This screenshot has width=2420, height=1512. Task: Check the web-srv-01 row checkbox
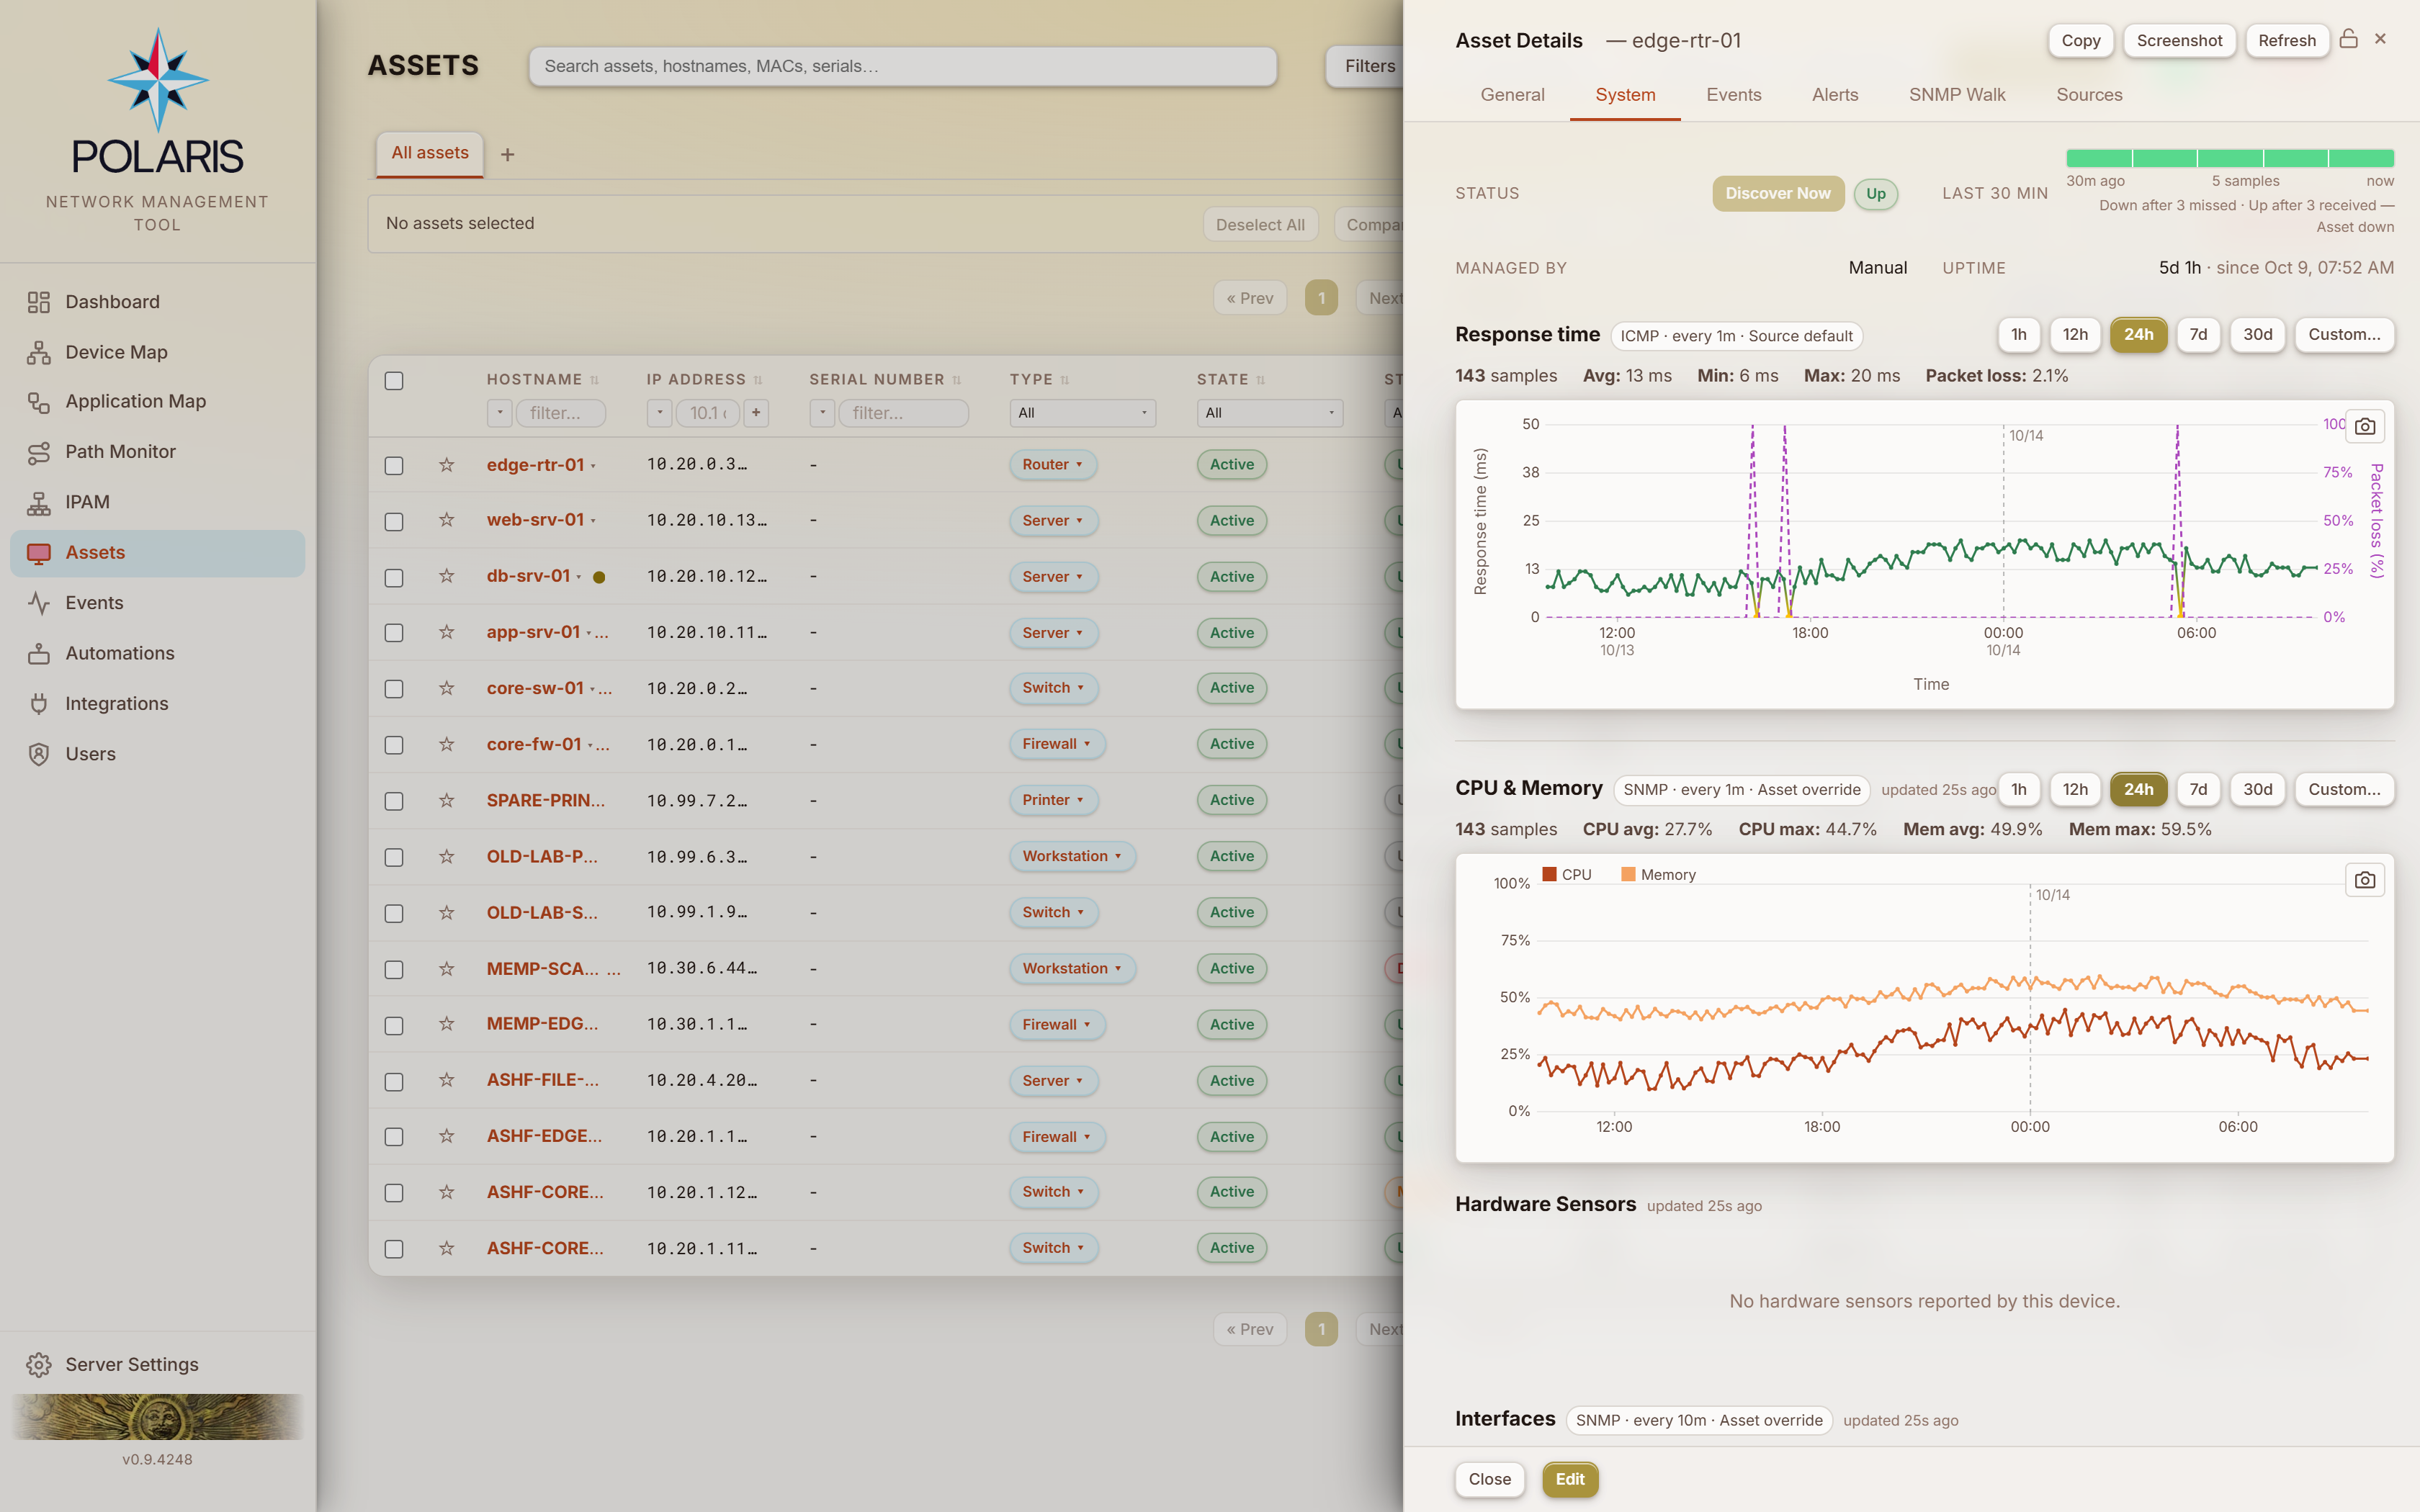[x=394, y=522]
